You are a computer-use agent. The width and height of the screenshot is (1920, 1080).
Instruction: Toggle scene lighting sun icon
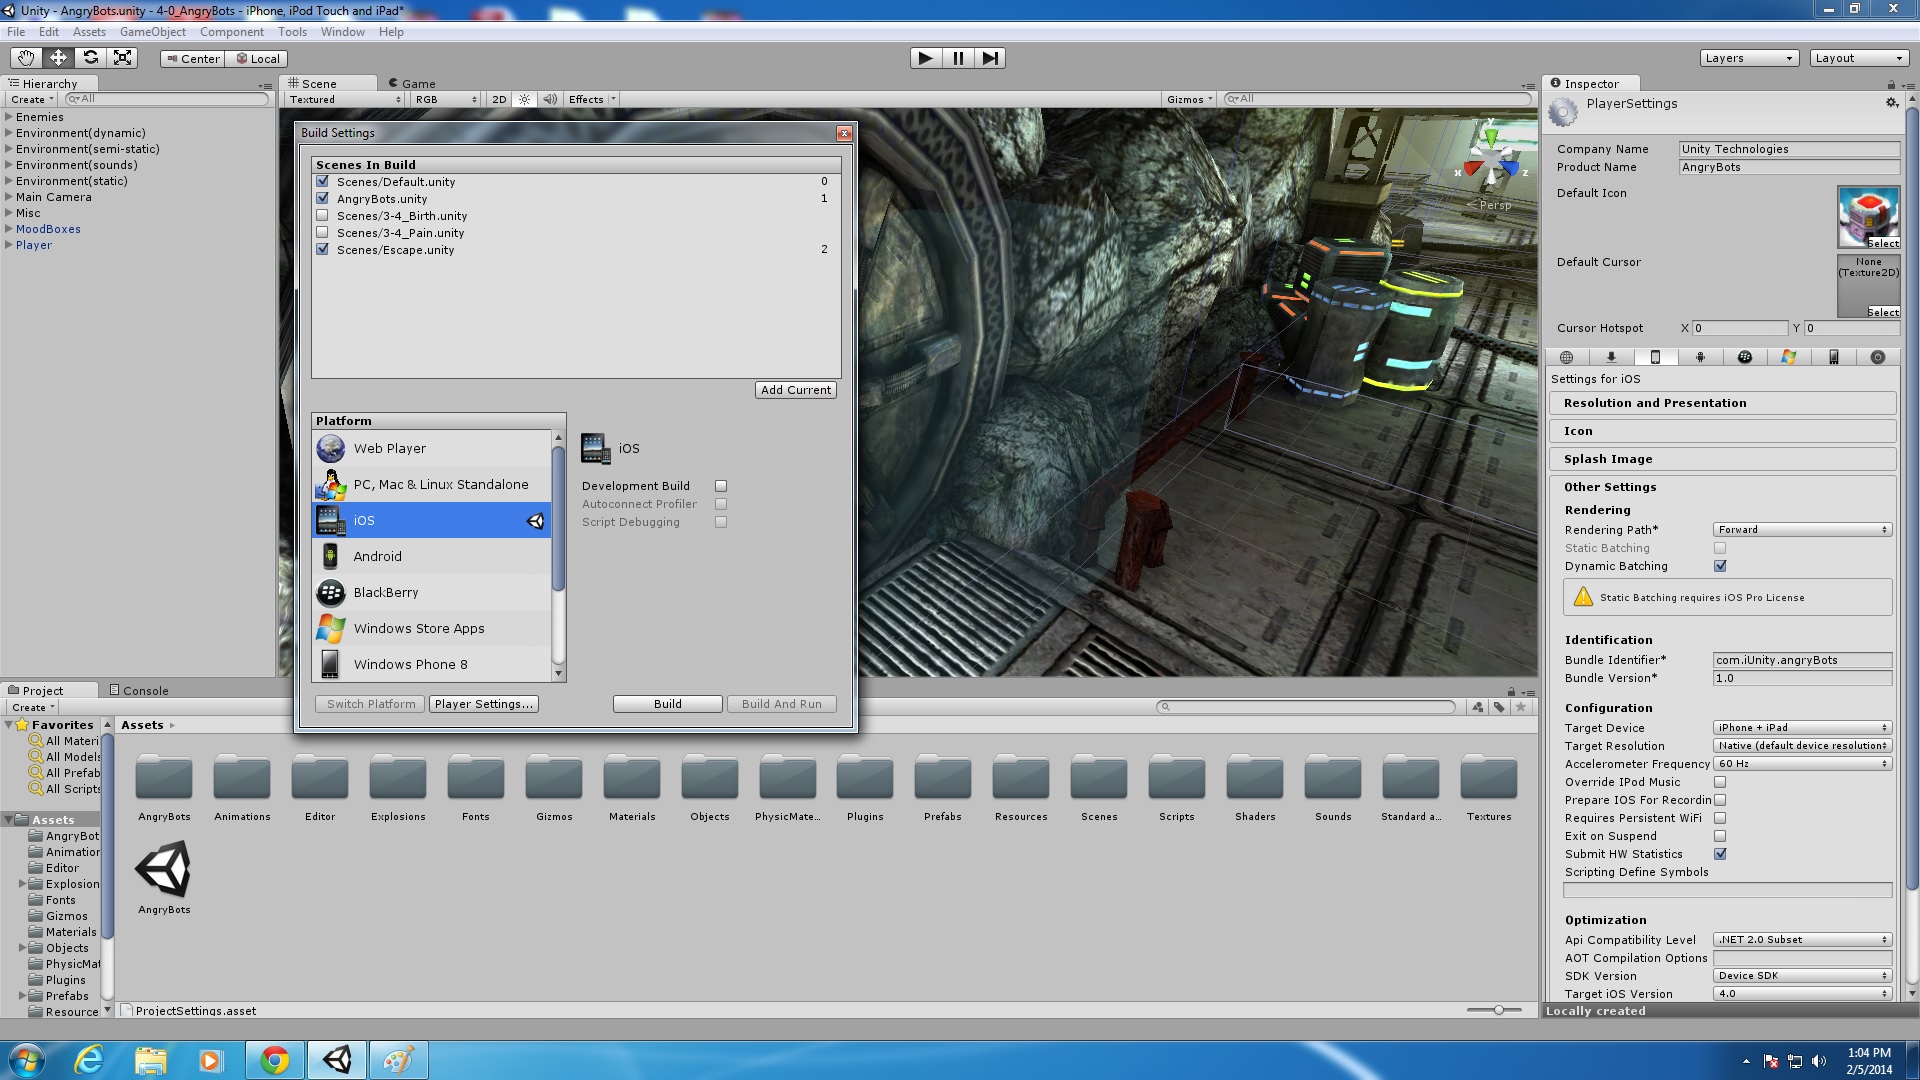click(524, 99)
